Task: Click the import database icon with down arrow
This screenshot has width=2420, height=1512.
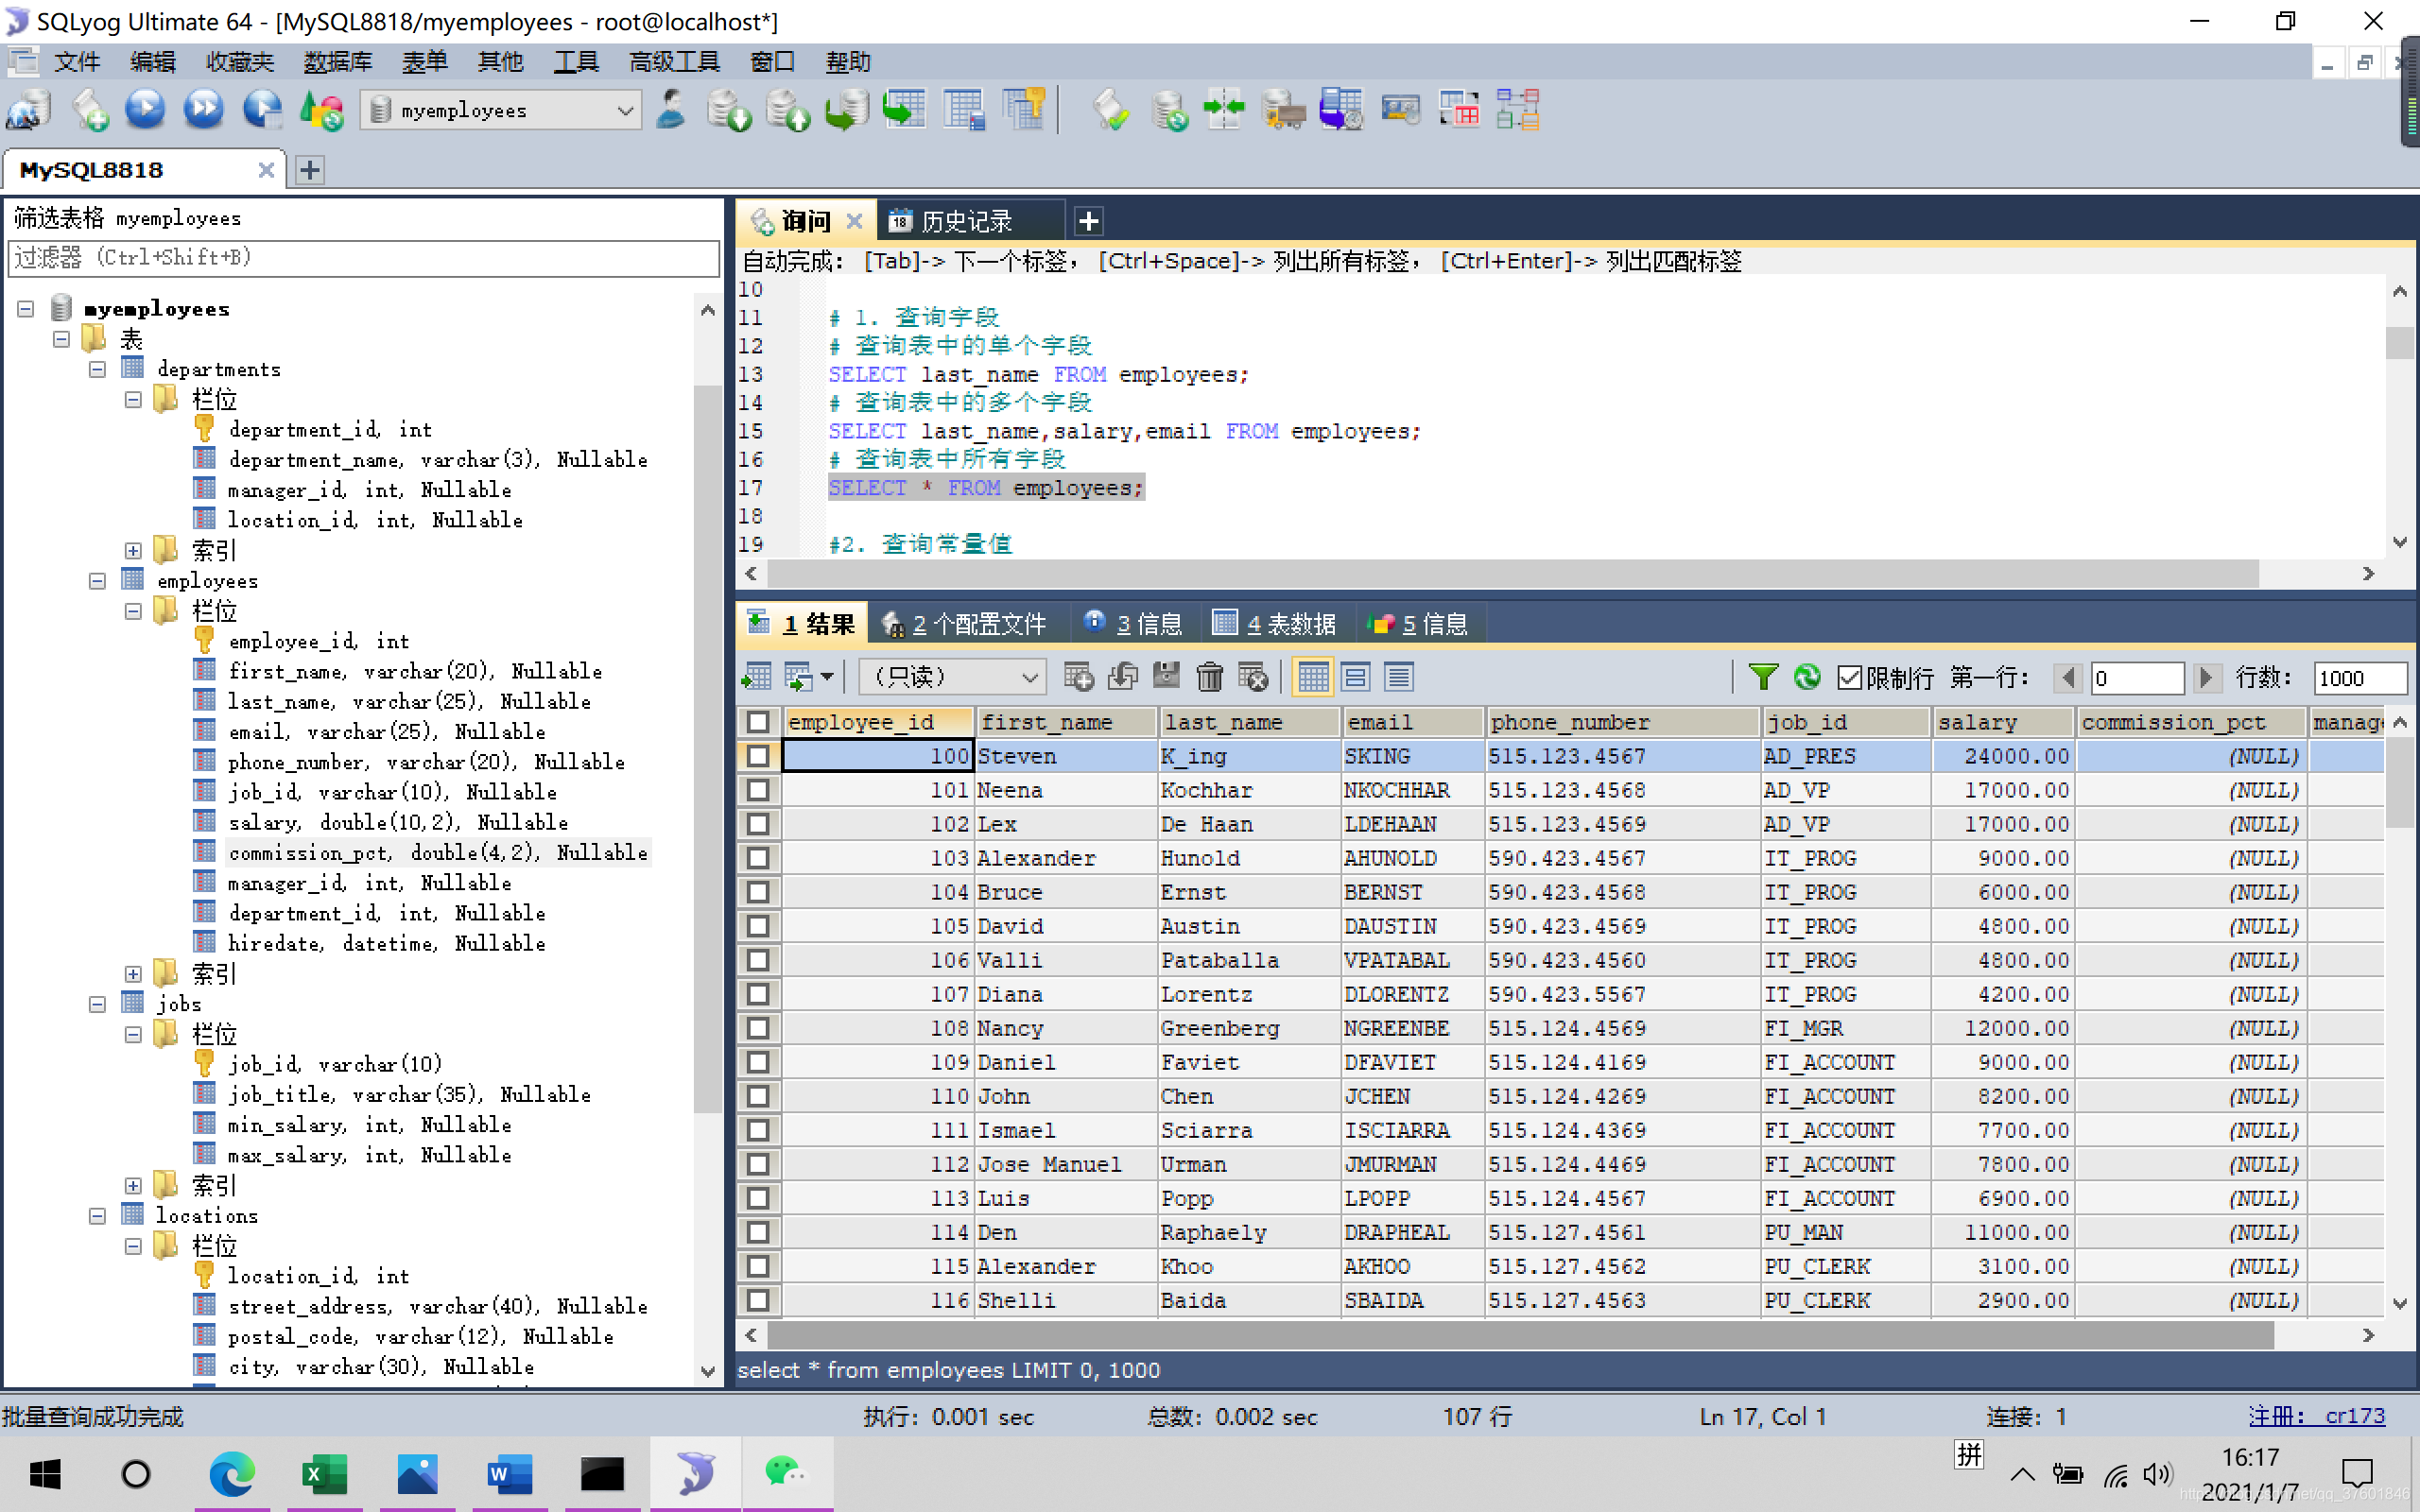Action: 728,110
